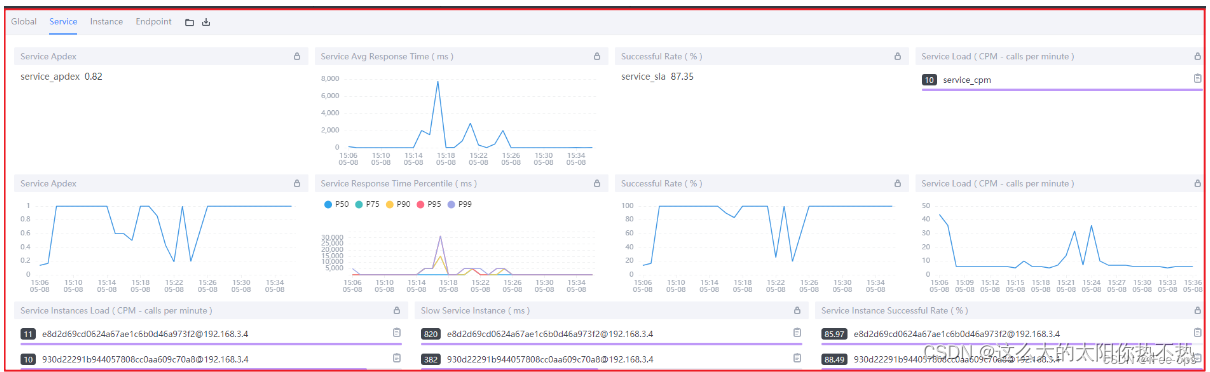Screen dimensions: 1210x372
Task: Switch to the Instance tab
Action: coord(106,21)
